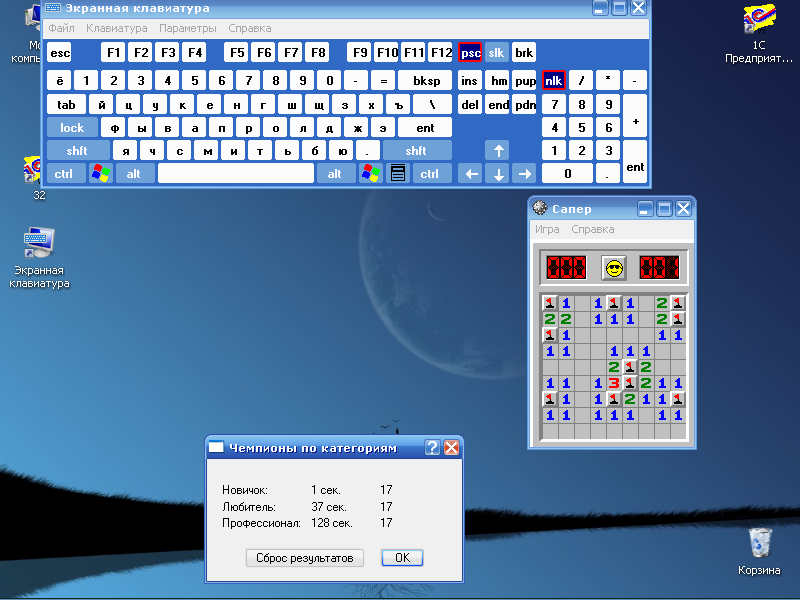This screenshot has height=600, width=800.
Task: Open the Файл menu in keyboard window
Action: point(62,28)
